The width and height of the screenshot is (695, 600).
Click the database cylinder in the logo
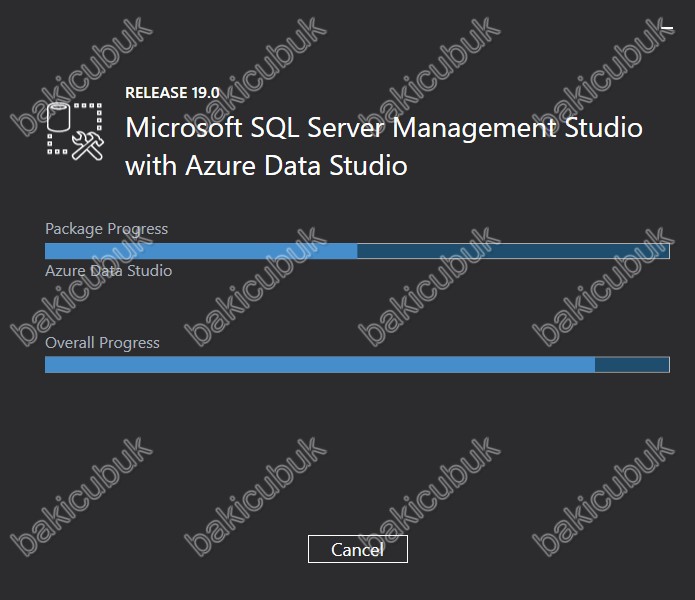pyautogui.click(x=59, y=117)
